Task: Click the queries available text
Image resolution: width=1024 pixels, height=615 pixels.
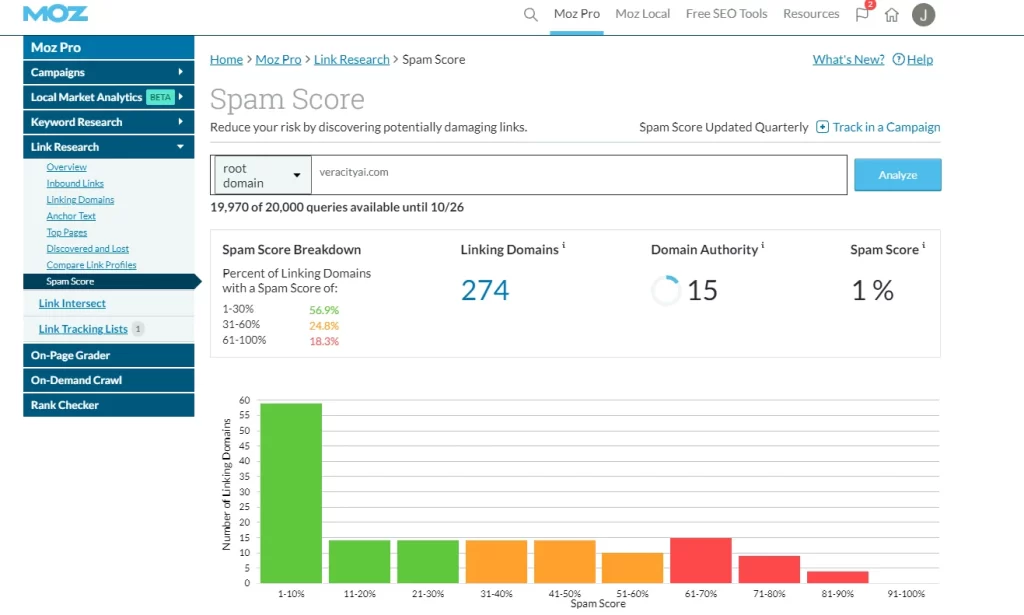Action: tap(337, 208)
